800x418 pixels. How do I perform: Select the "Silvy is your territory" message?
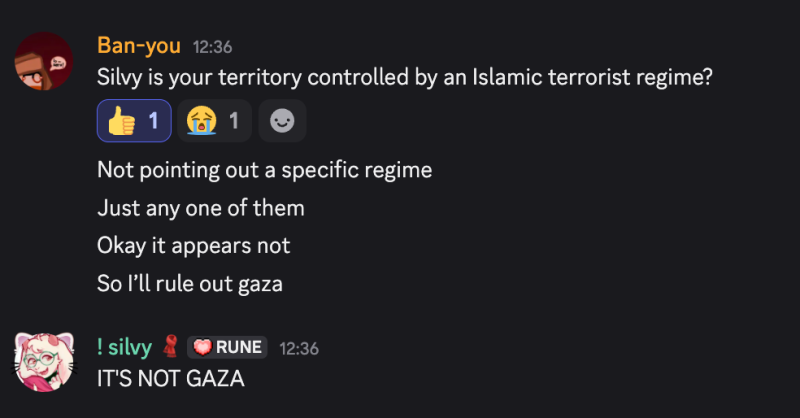click(x=404, y=77)
